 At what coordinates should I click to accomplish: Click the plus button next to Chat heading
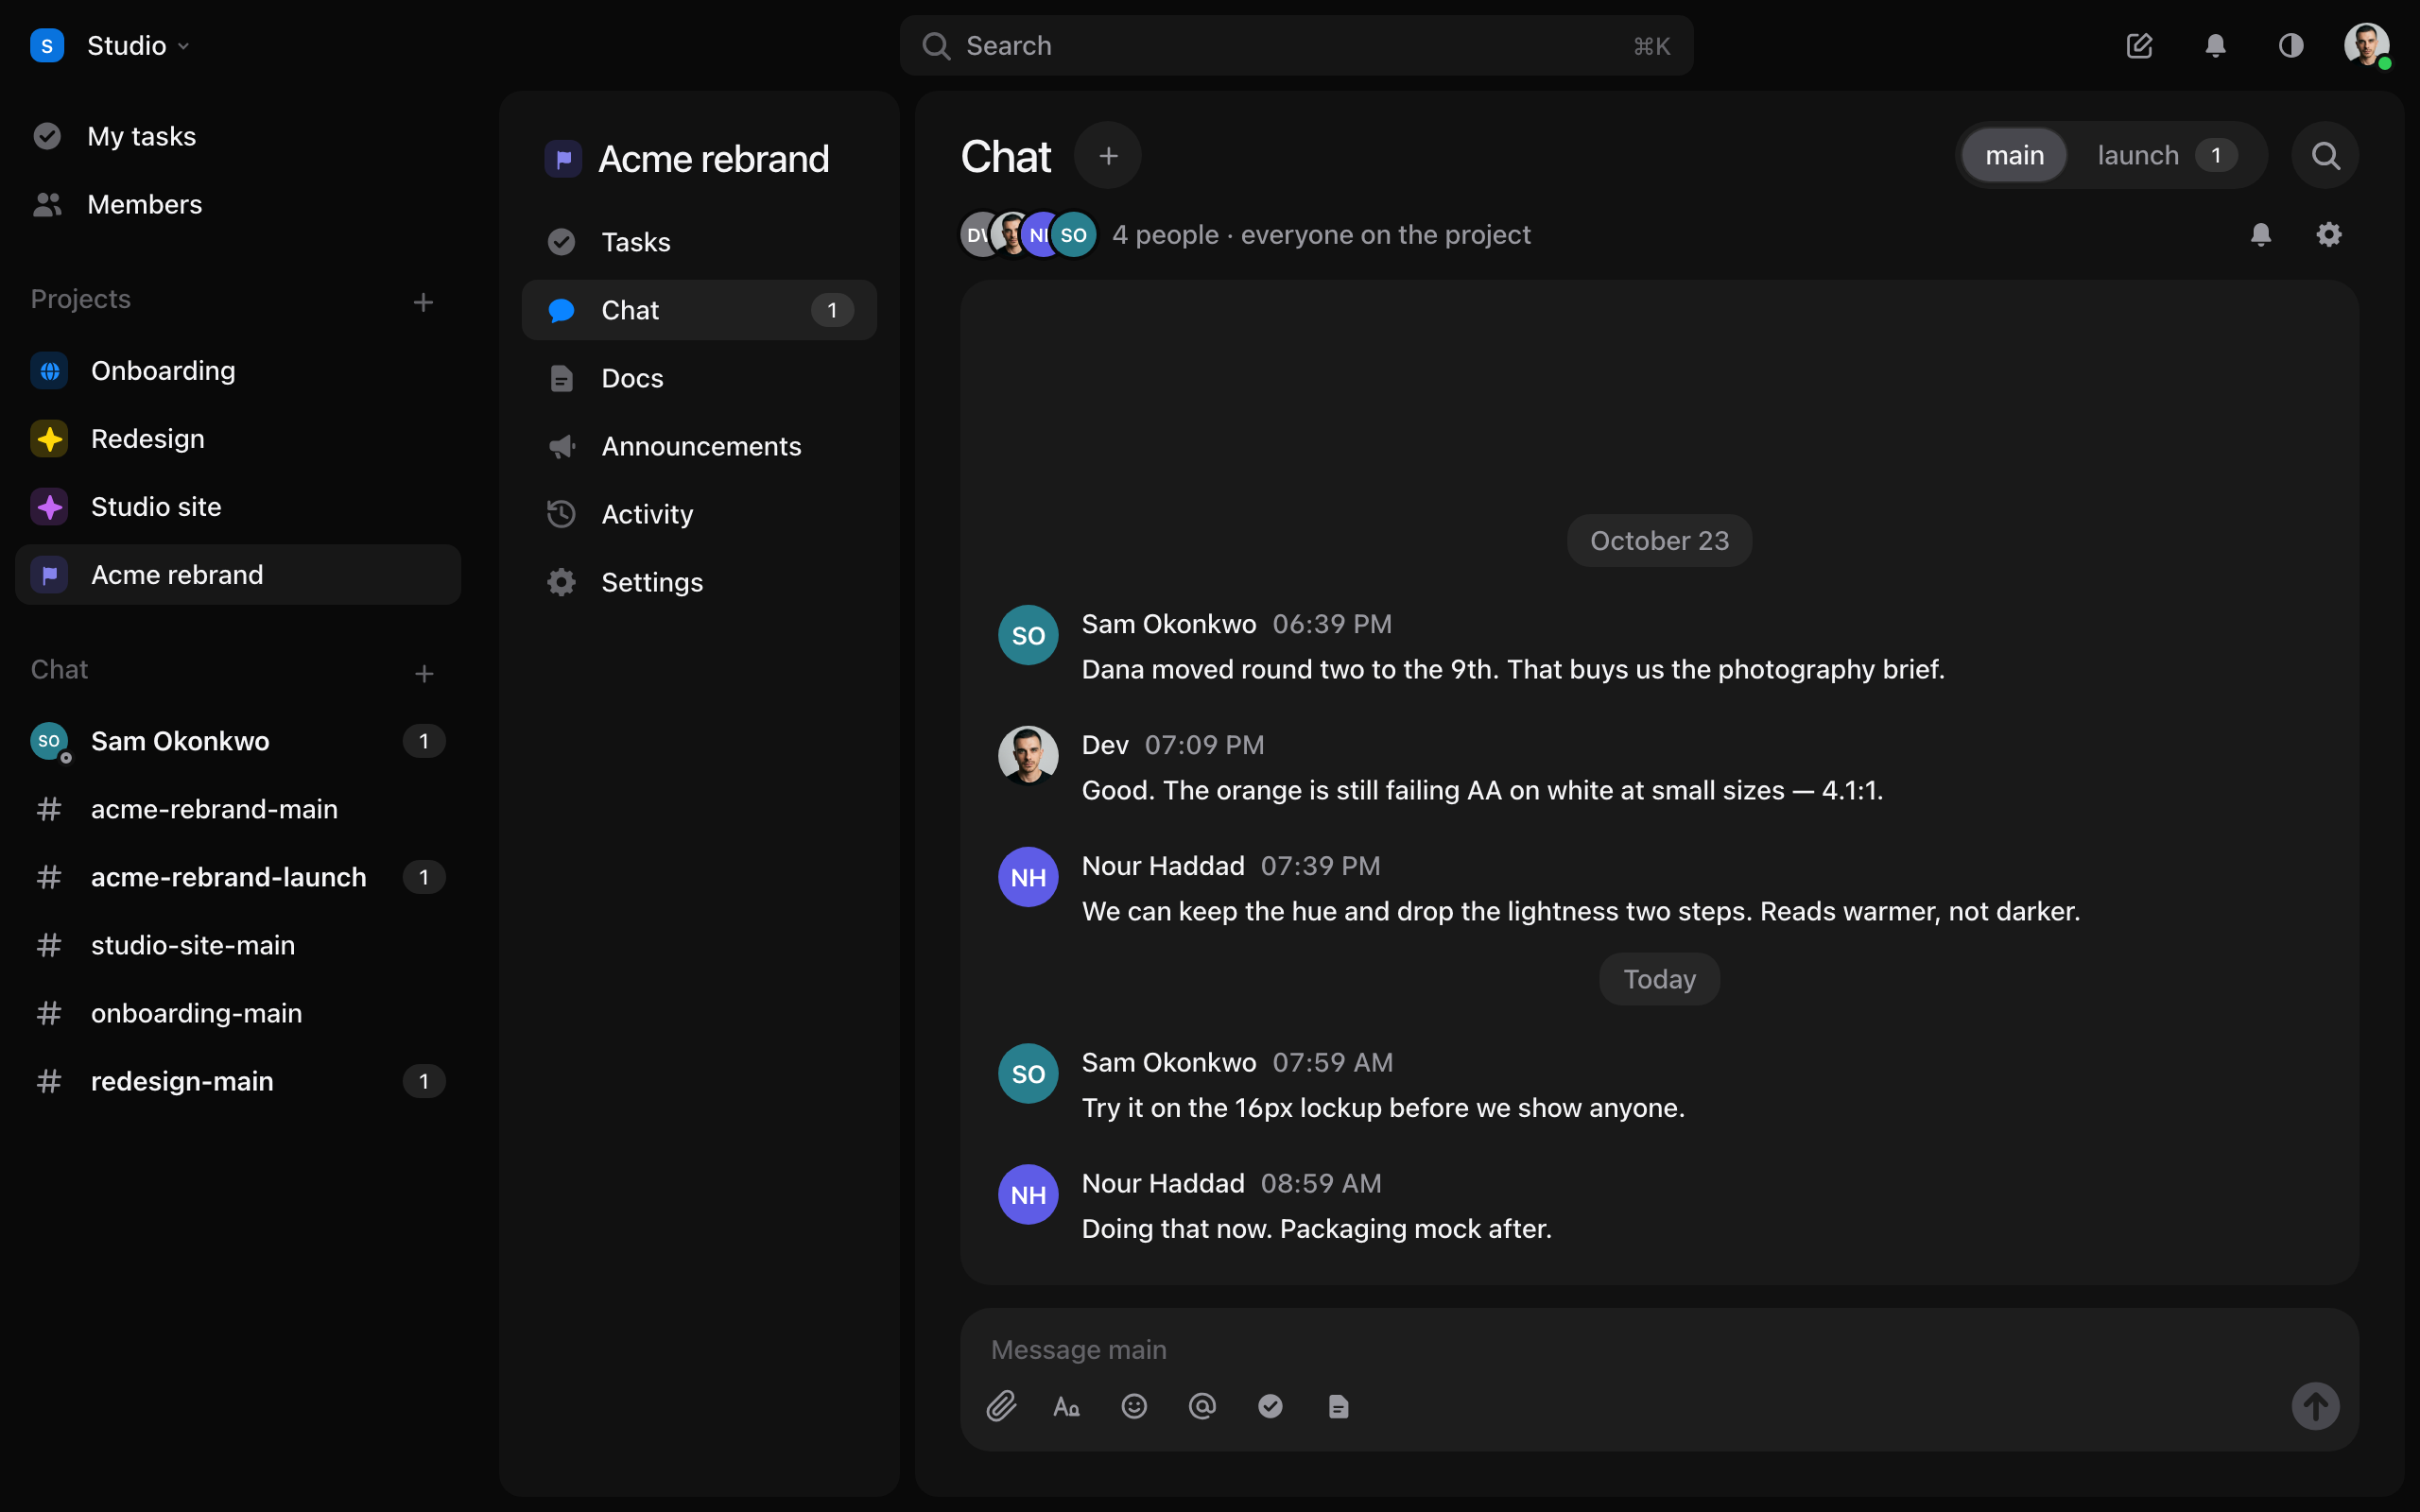1108,155
